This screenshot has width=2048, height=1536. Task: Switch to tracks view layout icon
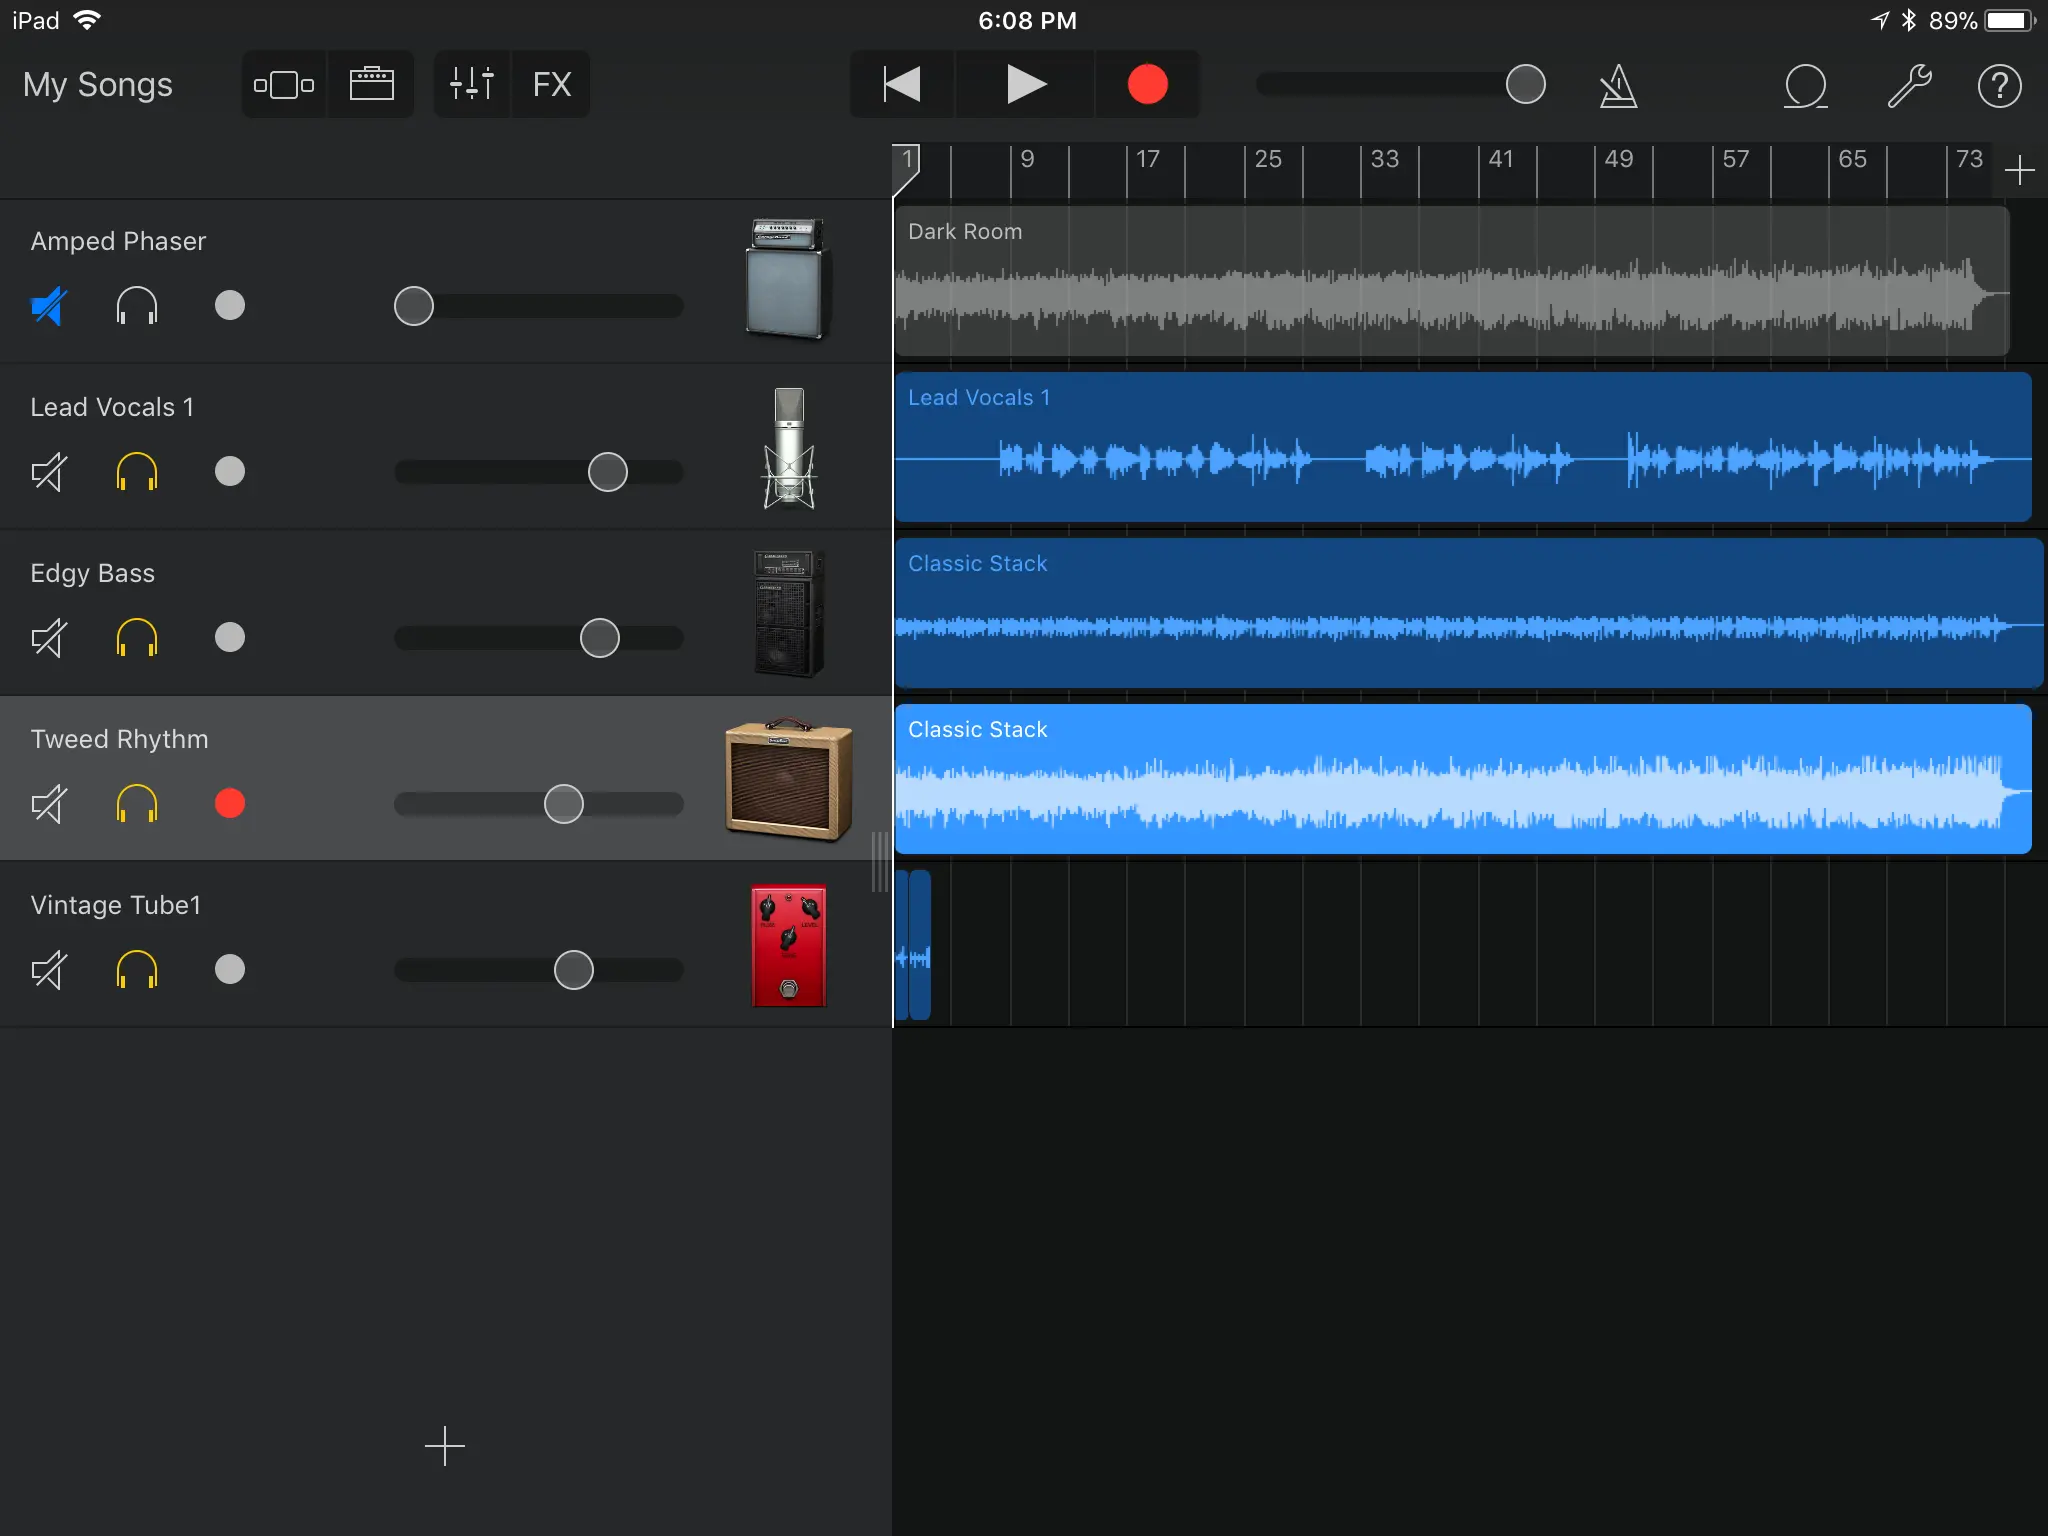point(284,84)
